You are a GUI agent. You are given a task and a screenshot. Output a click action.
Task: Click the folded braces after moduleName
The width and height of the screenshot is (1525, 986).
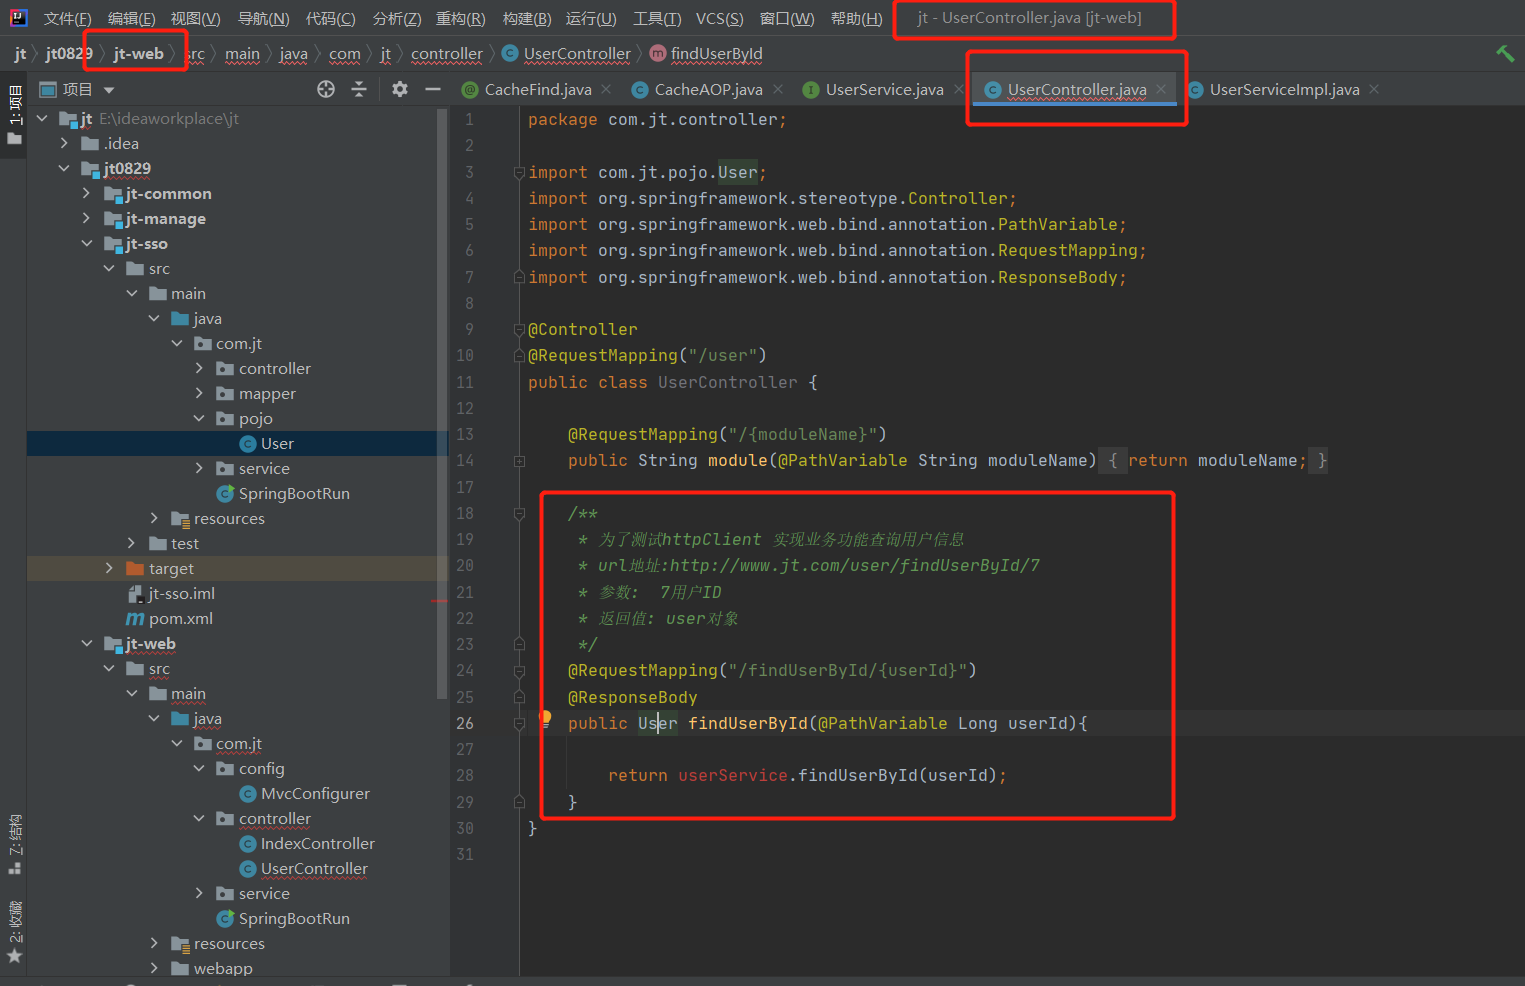coord(1217,461)
